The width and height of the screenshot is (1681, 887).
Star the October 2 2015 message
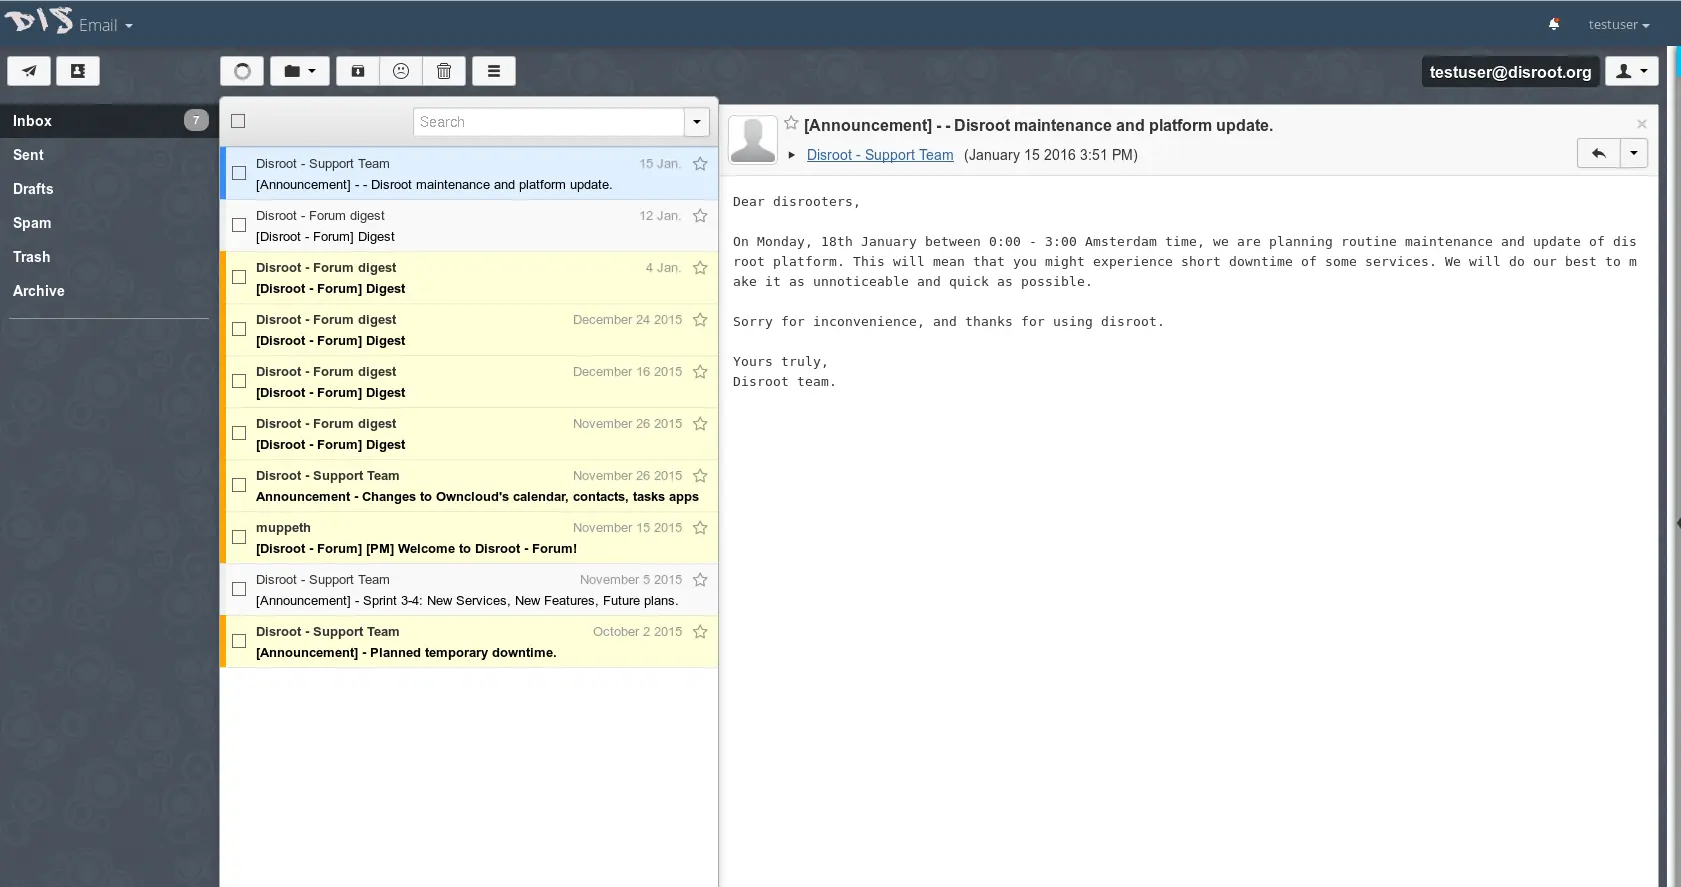(700, 632)
